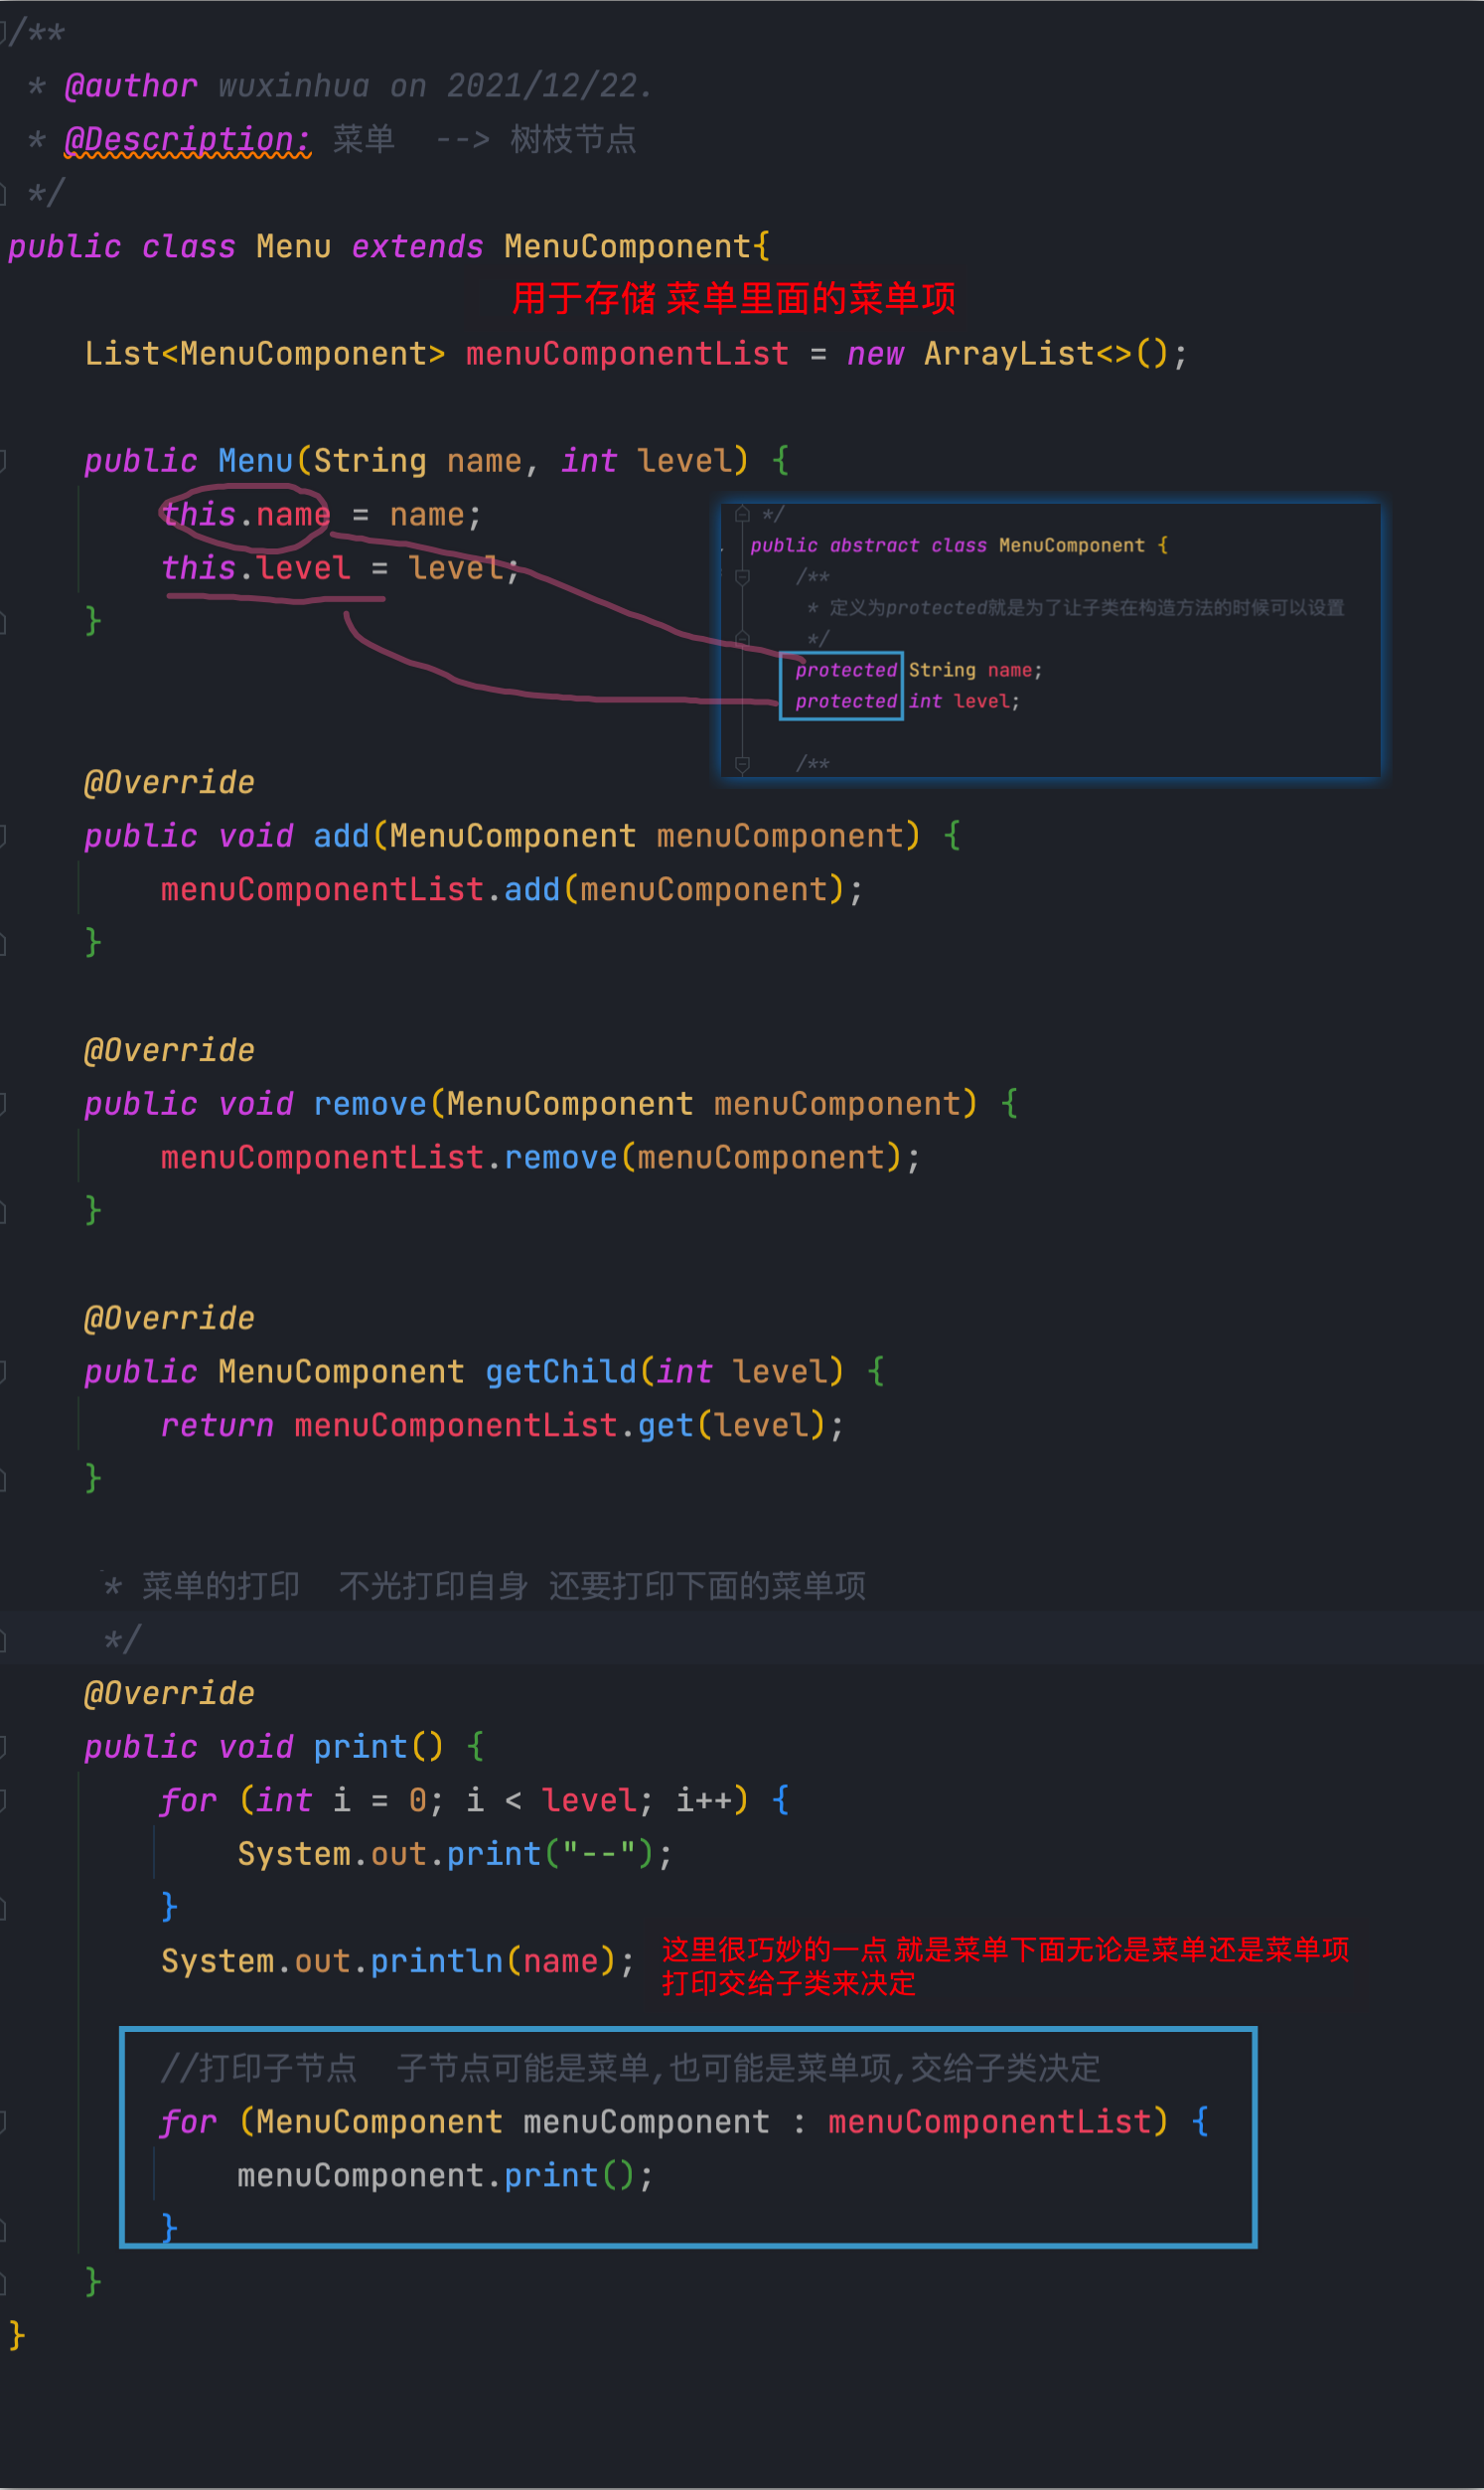The width and height of the screenshot is (1484, 2490).
Task: Click the comment "菜单的打印 不光打印自身"
Action: pos(334,1585)
